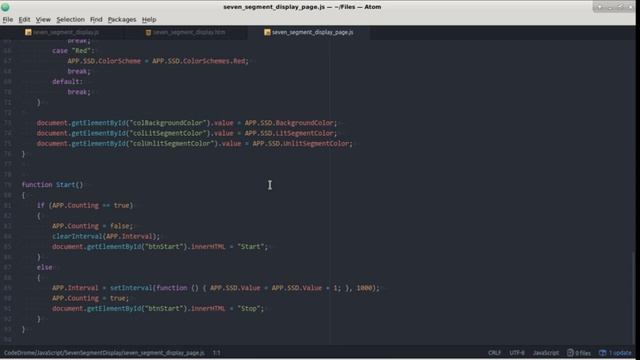Click the window control buttons in title bar
Viewport: 640px width, 360px height.
click(x=613, y=7)
